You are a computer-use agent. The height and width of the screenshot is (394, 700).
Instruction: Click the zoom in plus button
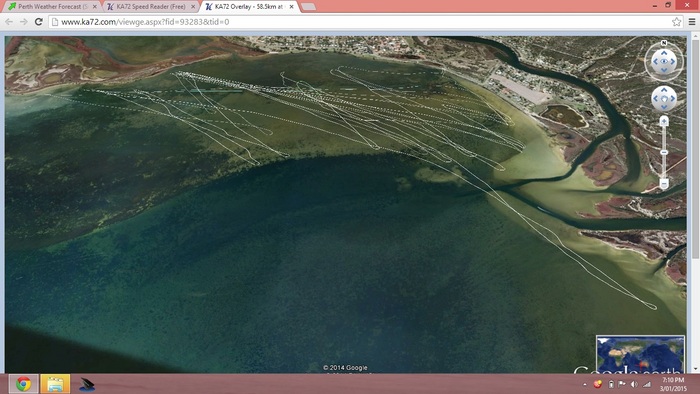coord(664,121)
